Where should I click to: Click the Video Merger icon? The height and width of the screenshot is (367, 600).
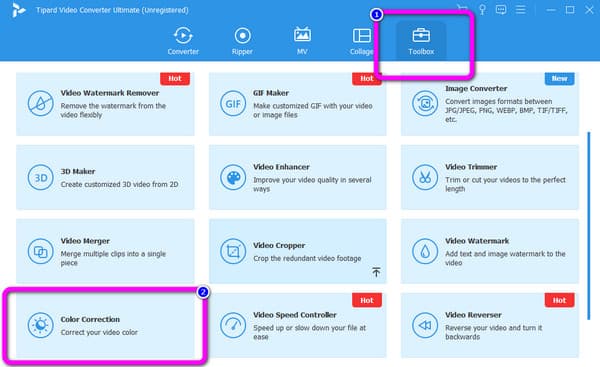40,251
